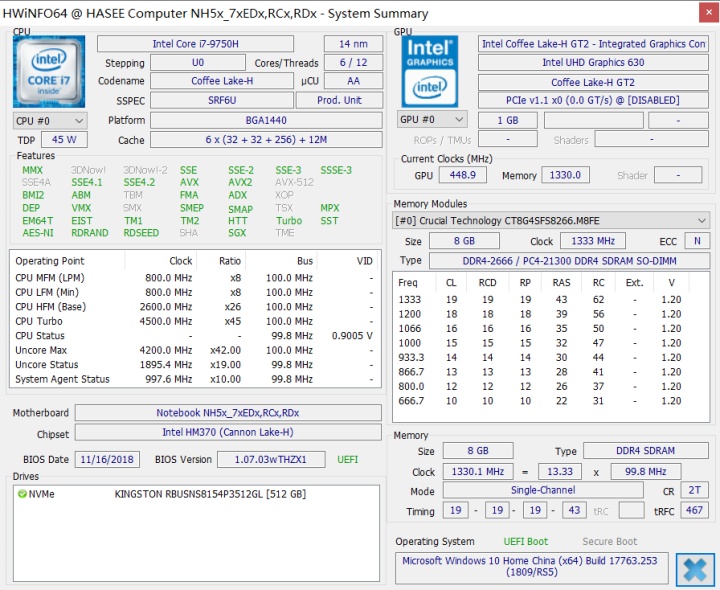Click the ECC N field
This screenshot has height=590, width=720.
tap(697, 241)
